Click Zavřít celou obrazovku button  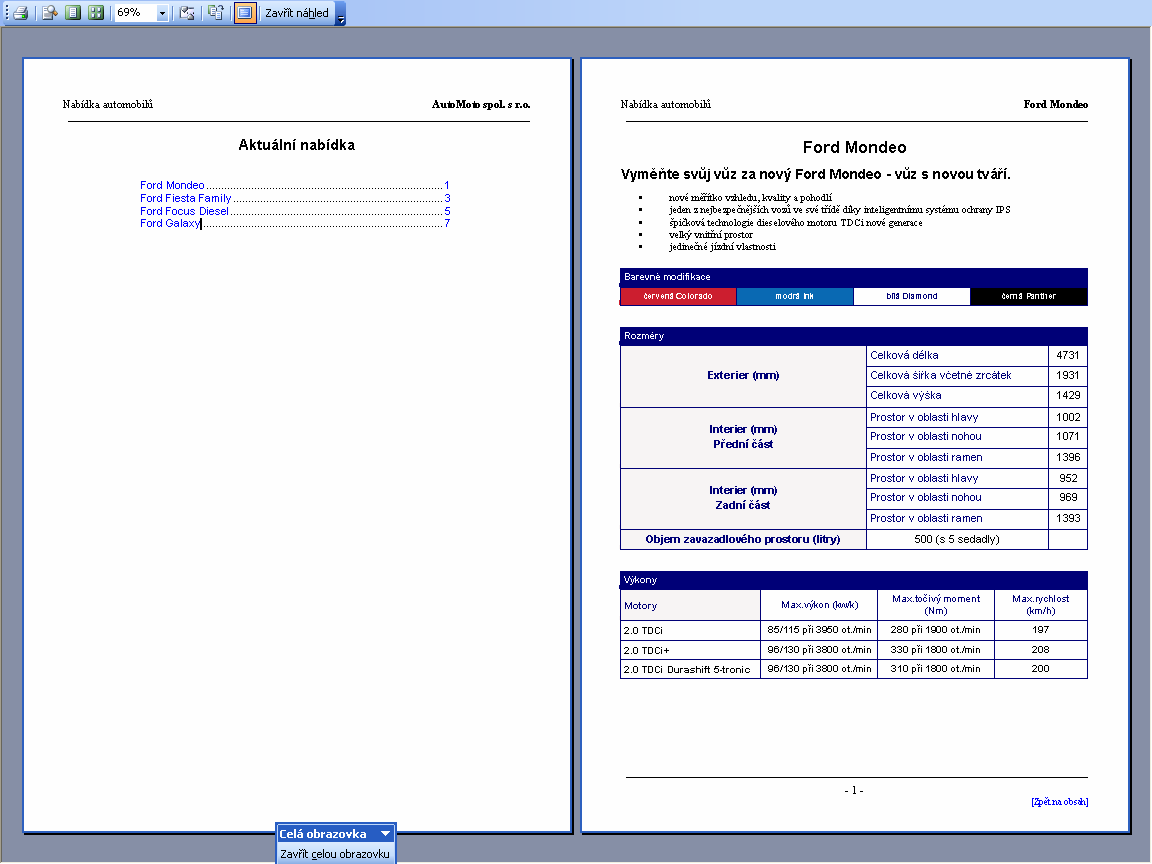click(335, 854)
